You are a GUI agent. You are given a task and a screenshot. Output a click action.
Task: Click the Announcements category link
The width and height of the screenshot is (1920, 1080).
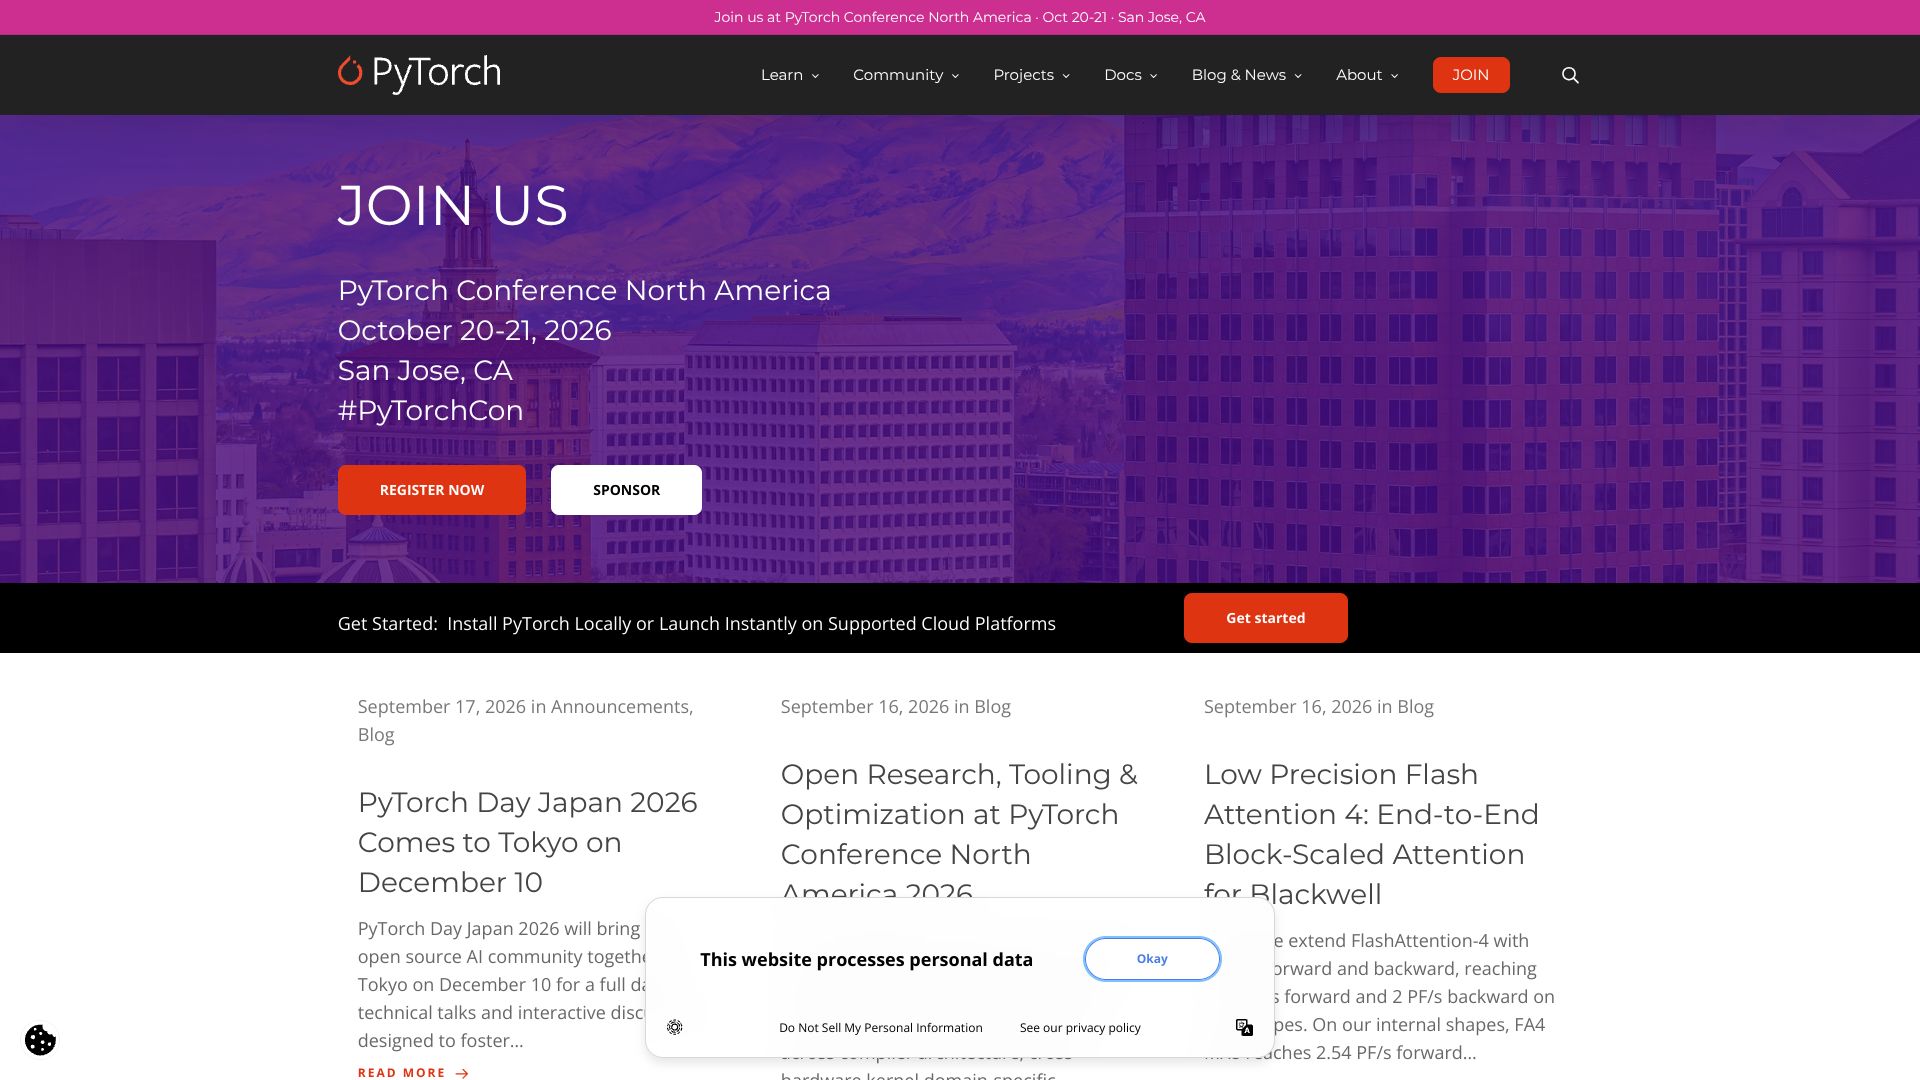620,707
